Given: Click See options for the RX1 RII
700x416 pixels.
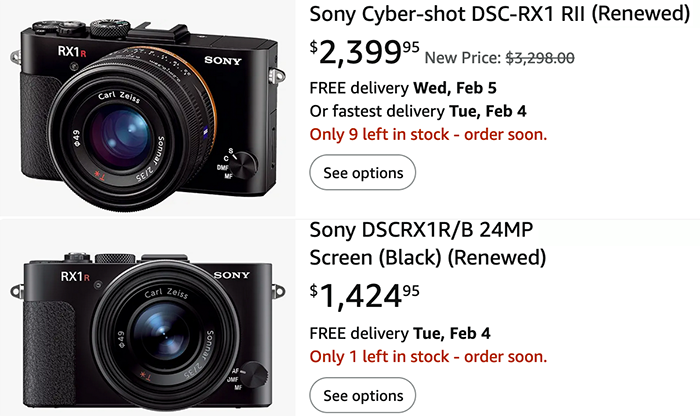Looking at the screenshot, I should point(362,172).
